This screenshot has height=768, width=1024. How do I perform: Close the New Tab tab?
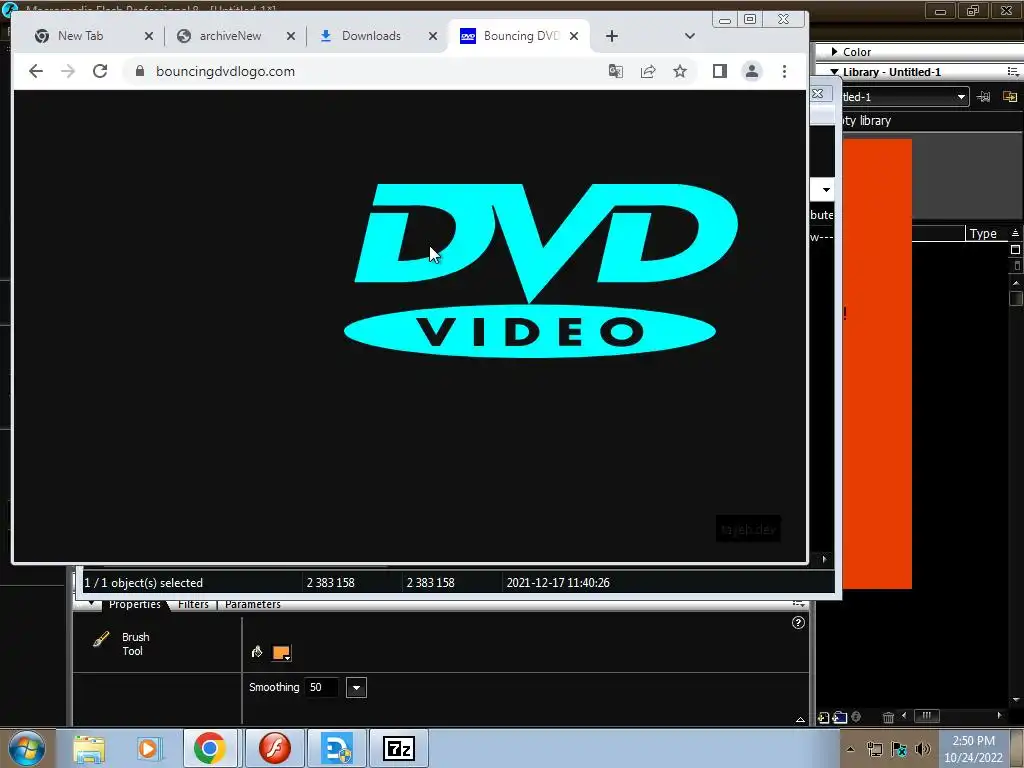[x=149, y=36]
